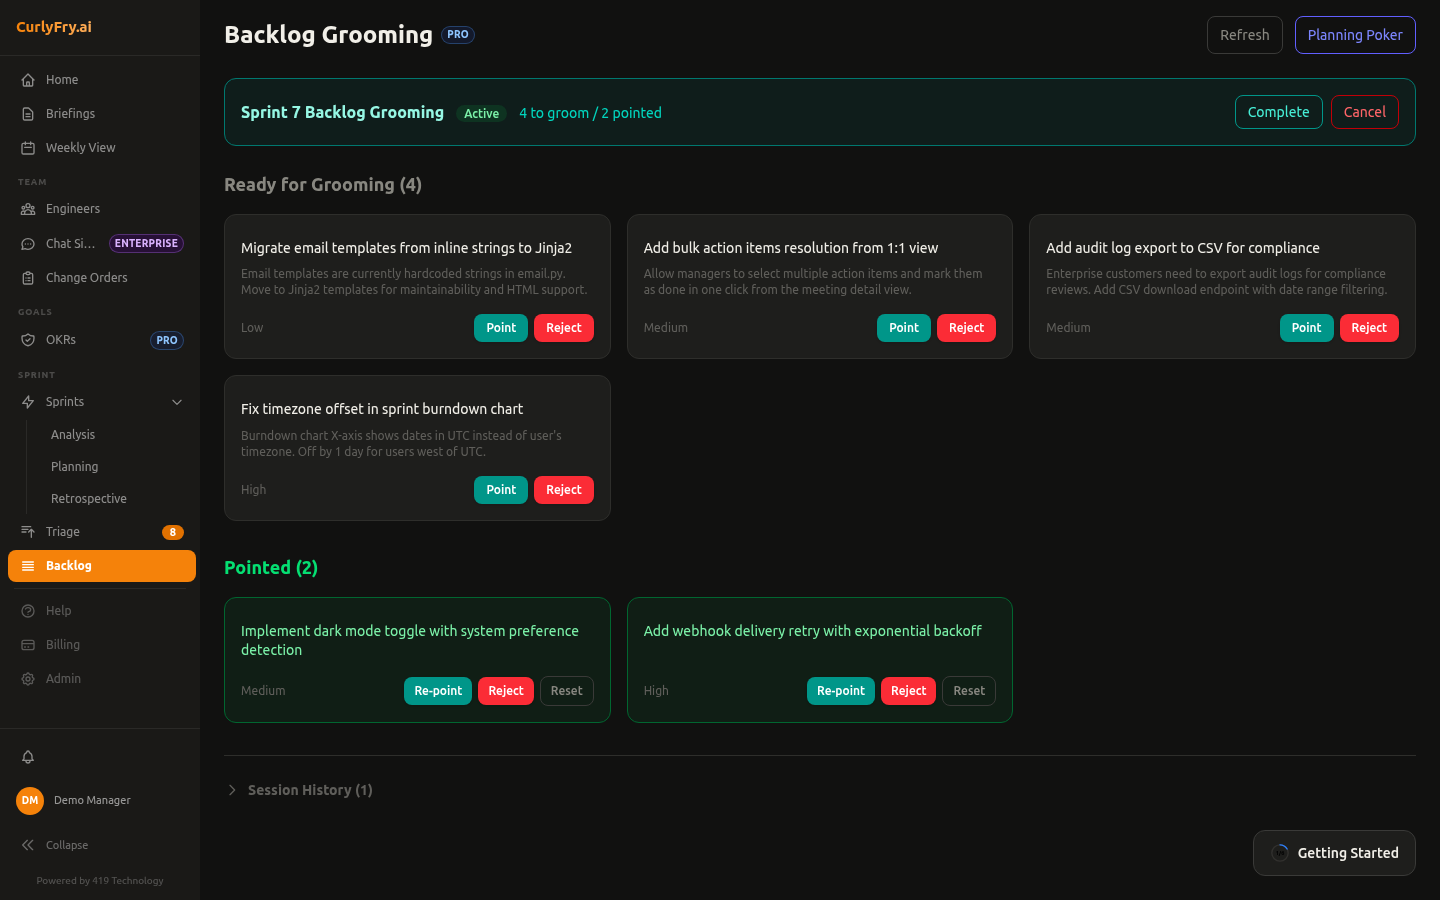
Task: Collapse the Sprints section
Action: 177,402
